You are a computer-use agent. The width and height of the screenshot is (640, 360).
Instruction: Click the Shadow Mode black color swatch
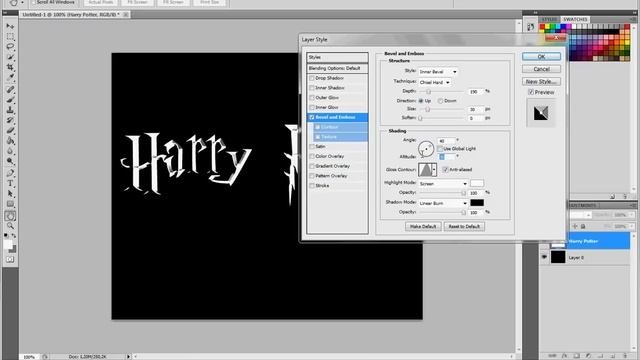pyautogui.click(x=477, y=202)
